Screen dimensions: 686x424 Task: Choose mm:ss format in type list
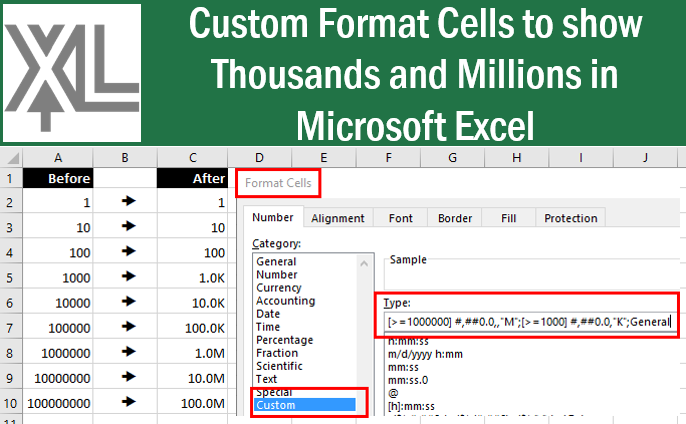403,367
